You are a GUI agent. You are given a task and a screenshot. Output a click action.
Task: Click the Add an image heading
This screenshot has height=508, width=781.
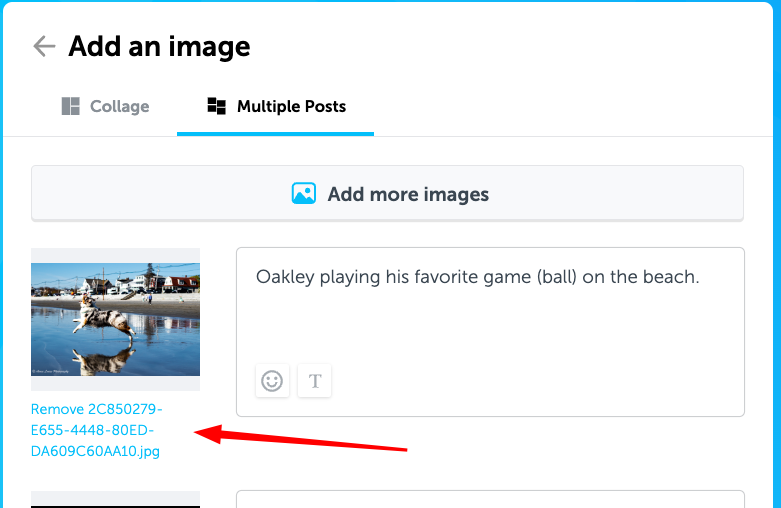[x=159, y=47]
